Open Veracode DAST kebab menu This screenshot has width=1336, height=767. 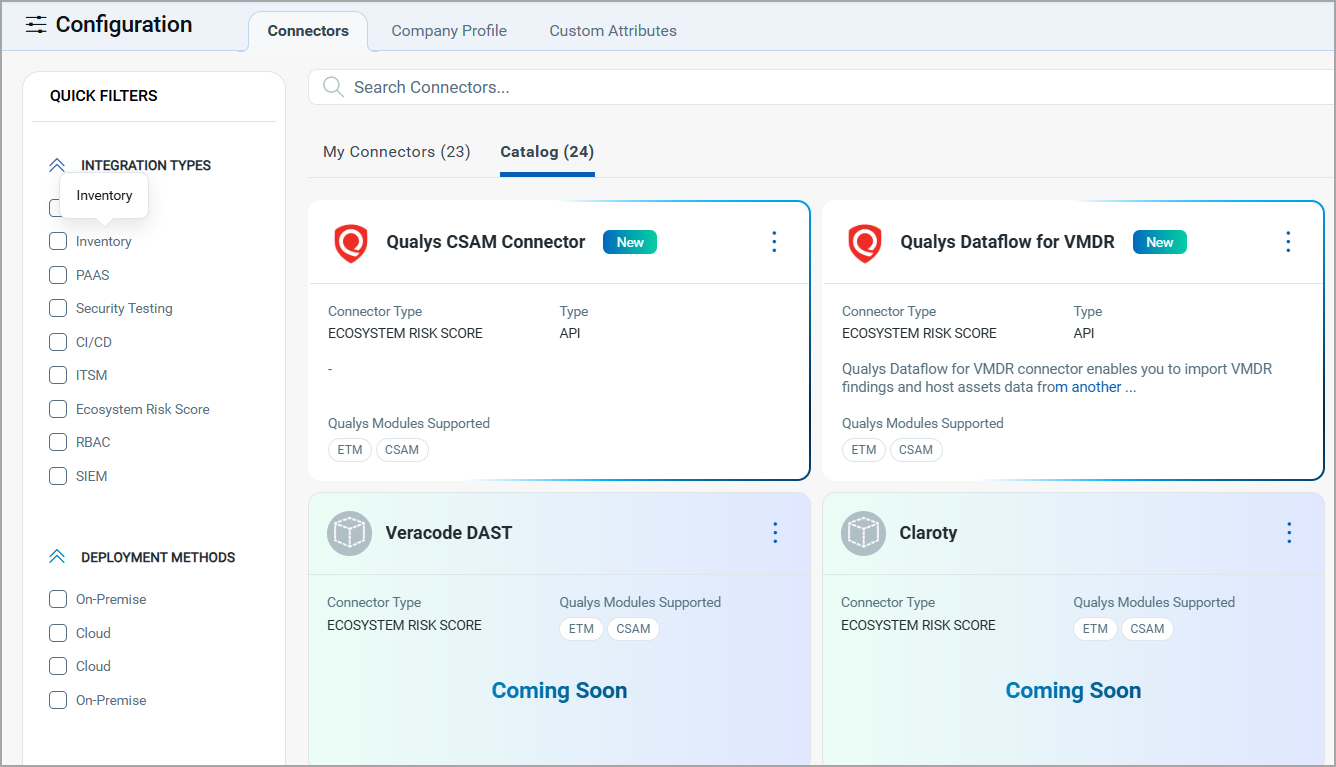pos(775,533)
